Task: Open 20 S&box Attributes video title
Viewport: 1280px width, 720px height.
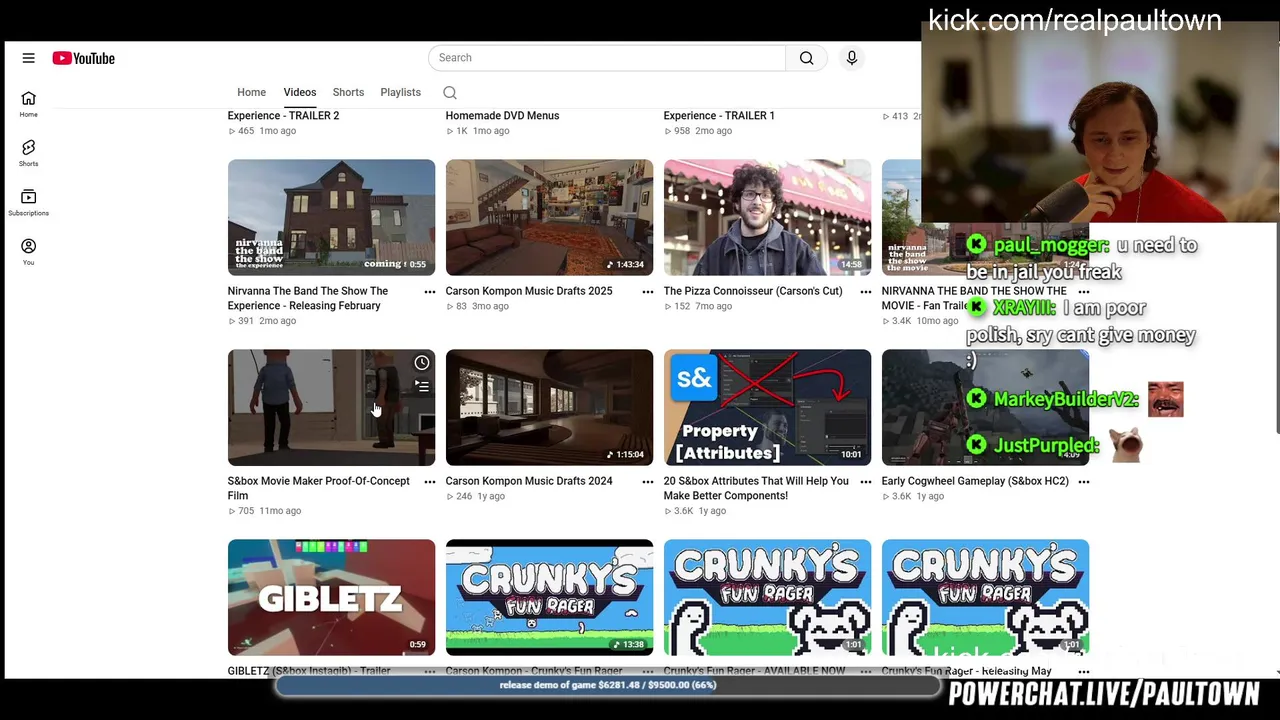Action: pyautogui.click(x=756, y=488)
